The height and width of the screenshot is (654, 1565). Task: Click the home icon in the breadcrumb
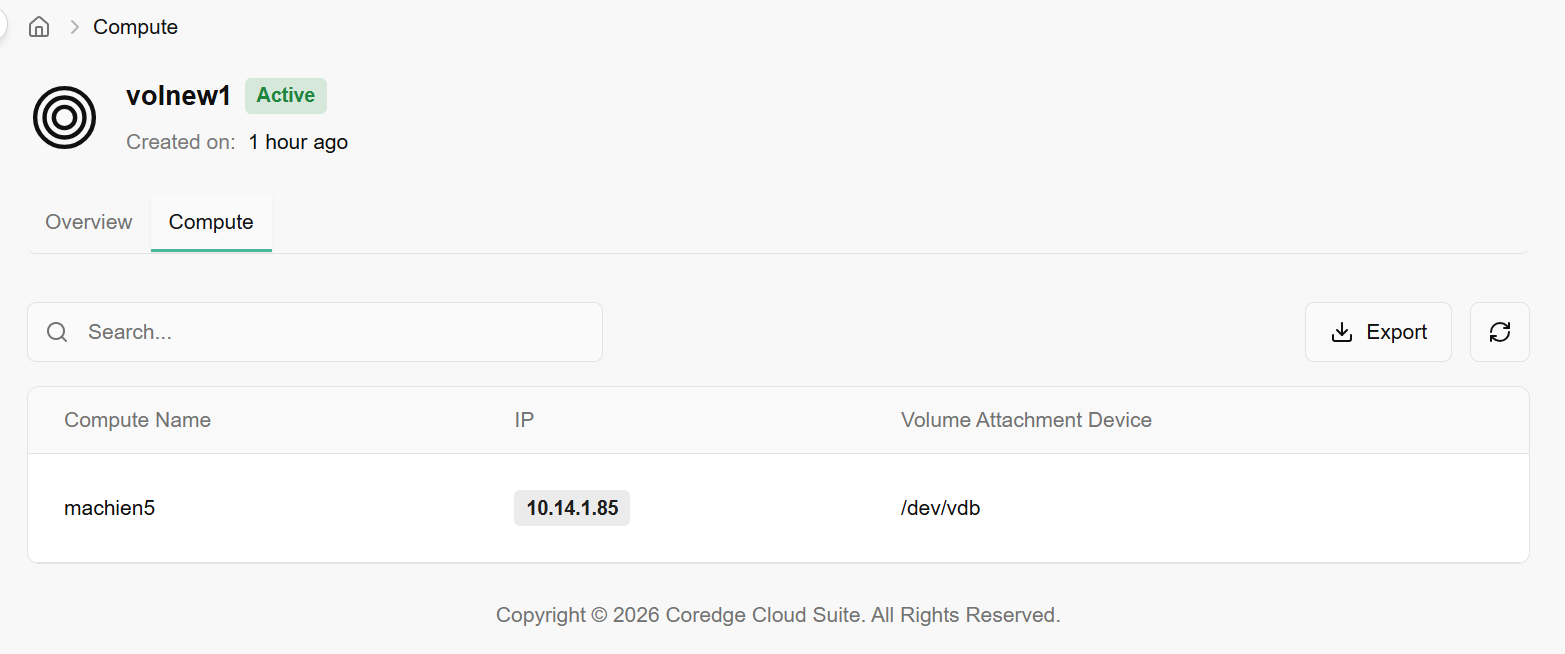click(x=39, y=27)
